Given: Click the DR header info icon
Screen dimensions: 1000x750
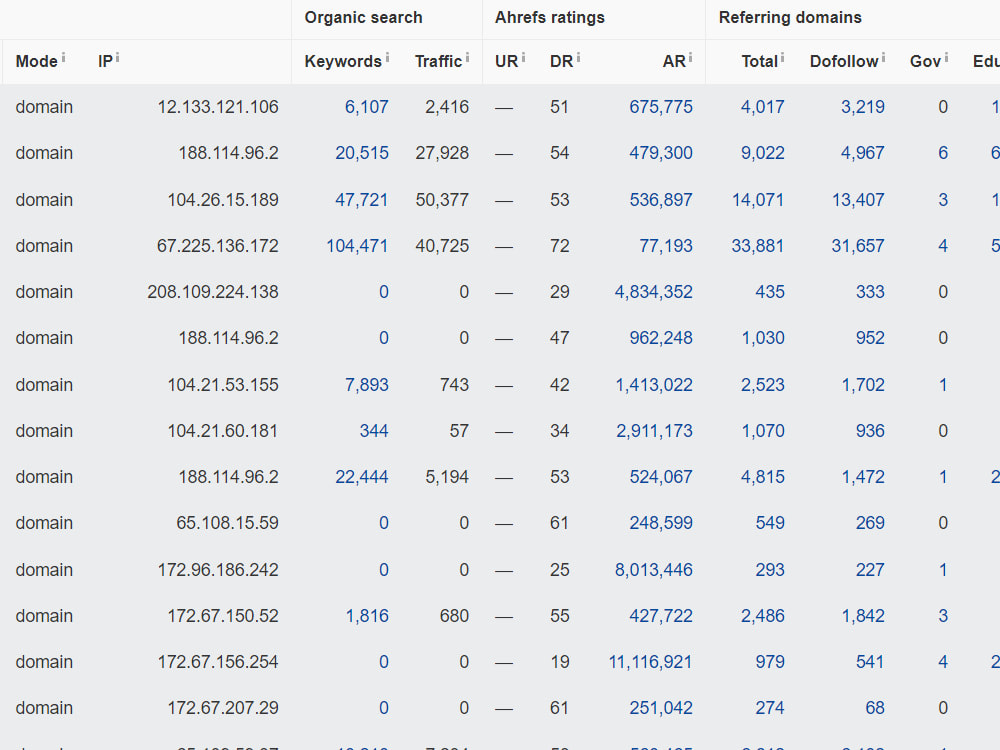Looking at the screenshot, I should (578, 57).
